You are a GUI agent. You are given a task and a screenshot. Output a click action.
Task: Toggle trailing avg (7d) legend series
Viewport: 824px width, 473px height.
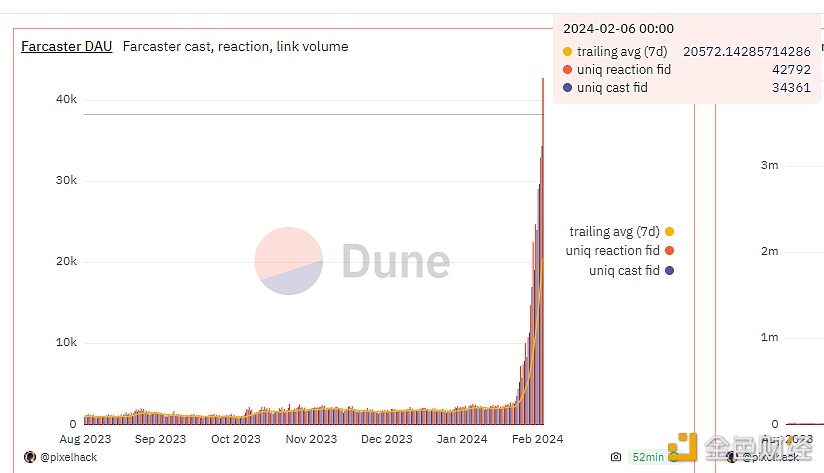(622, 231)
